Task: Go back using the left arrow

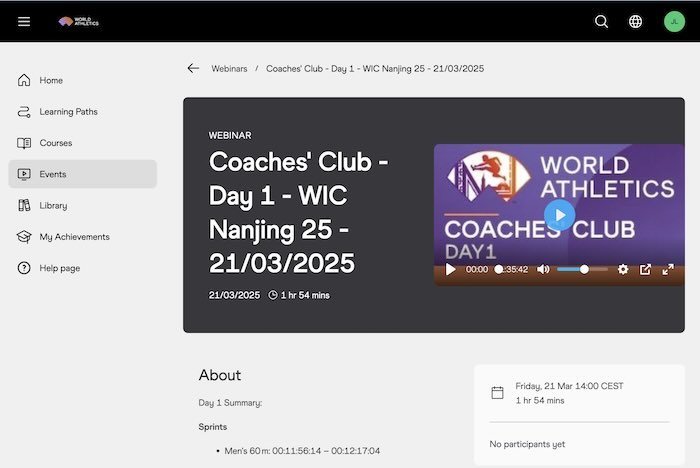Action: [193, 68]
